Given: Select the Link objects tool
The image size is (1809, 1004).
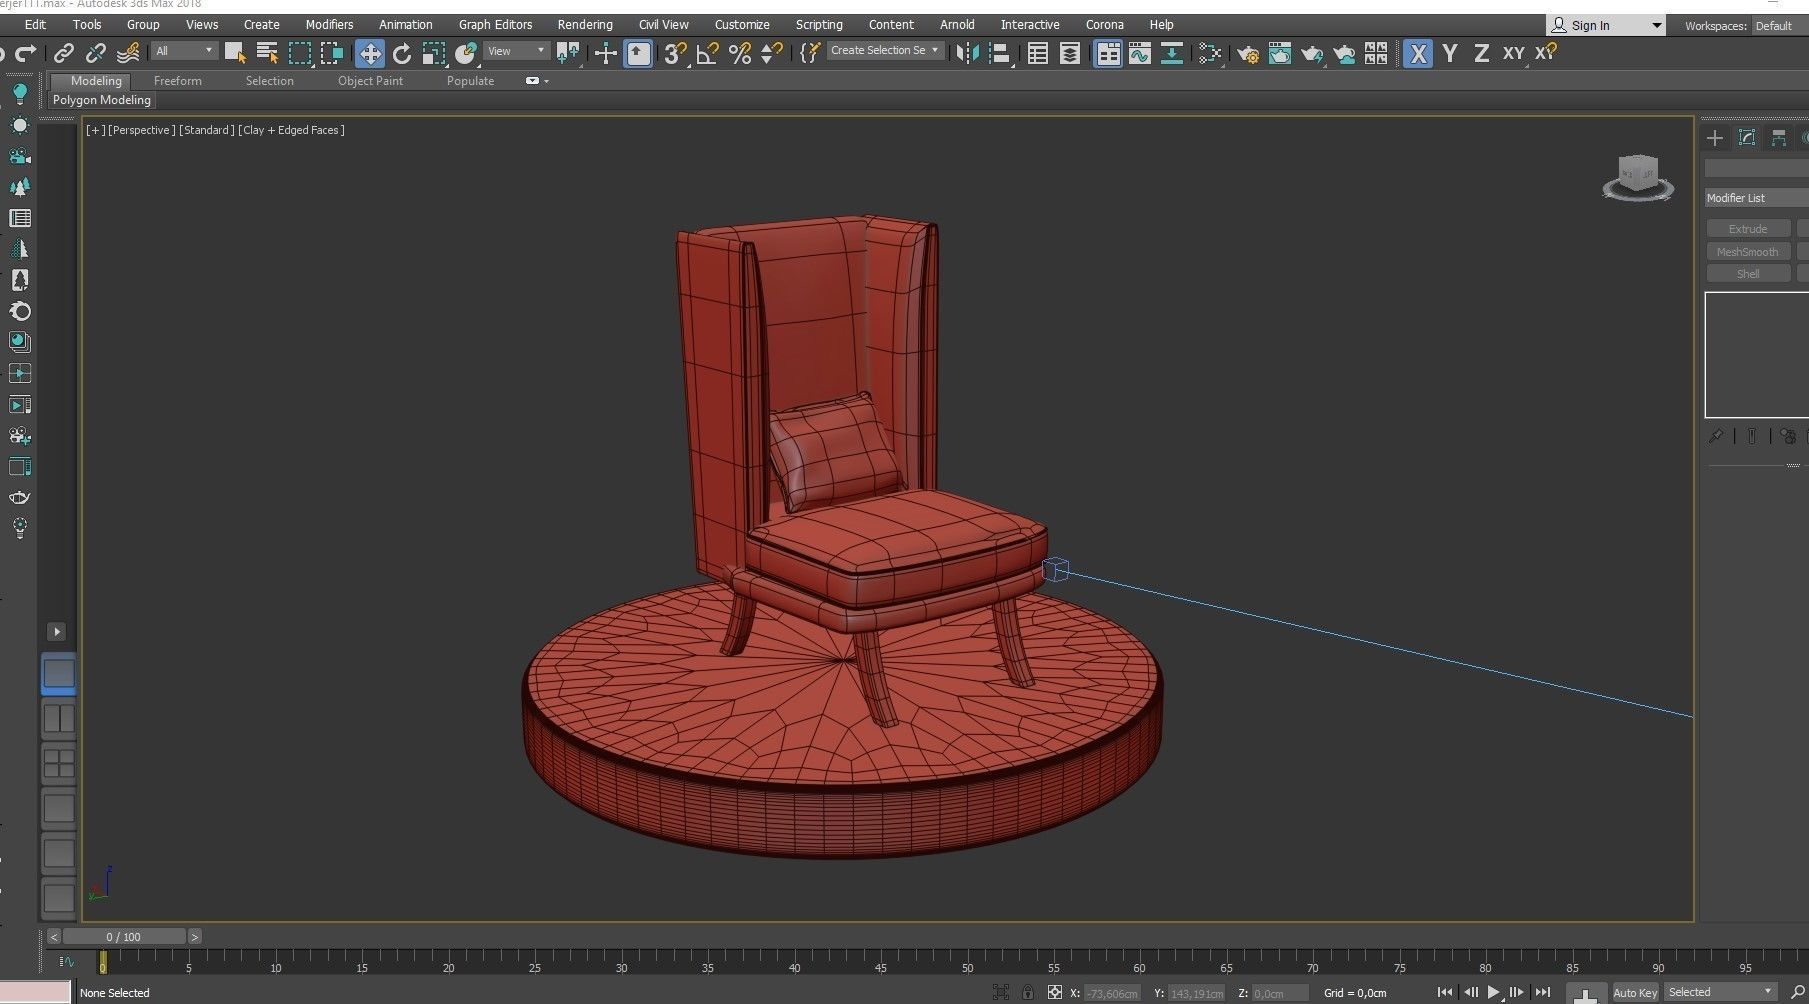Looking at the screenshot, I should coord(64,53).
